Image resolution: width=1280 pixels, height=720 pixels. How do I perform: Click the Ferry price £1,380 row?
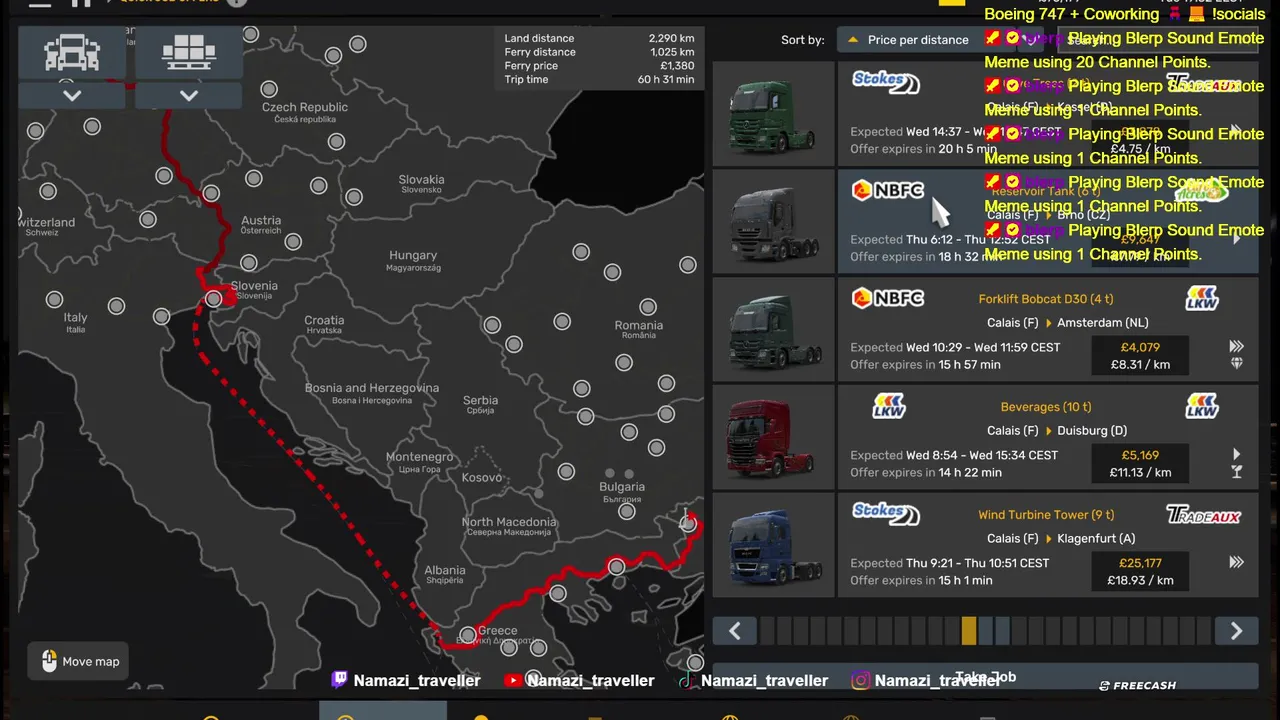599,66
